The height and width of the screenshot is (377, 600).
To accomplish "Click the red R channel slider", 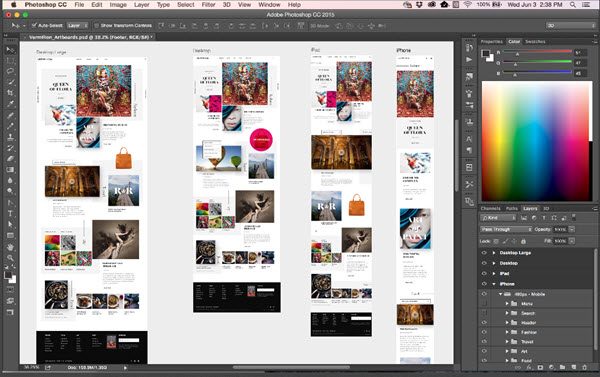I will coord(537,51).
